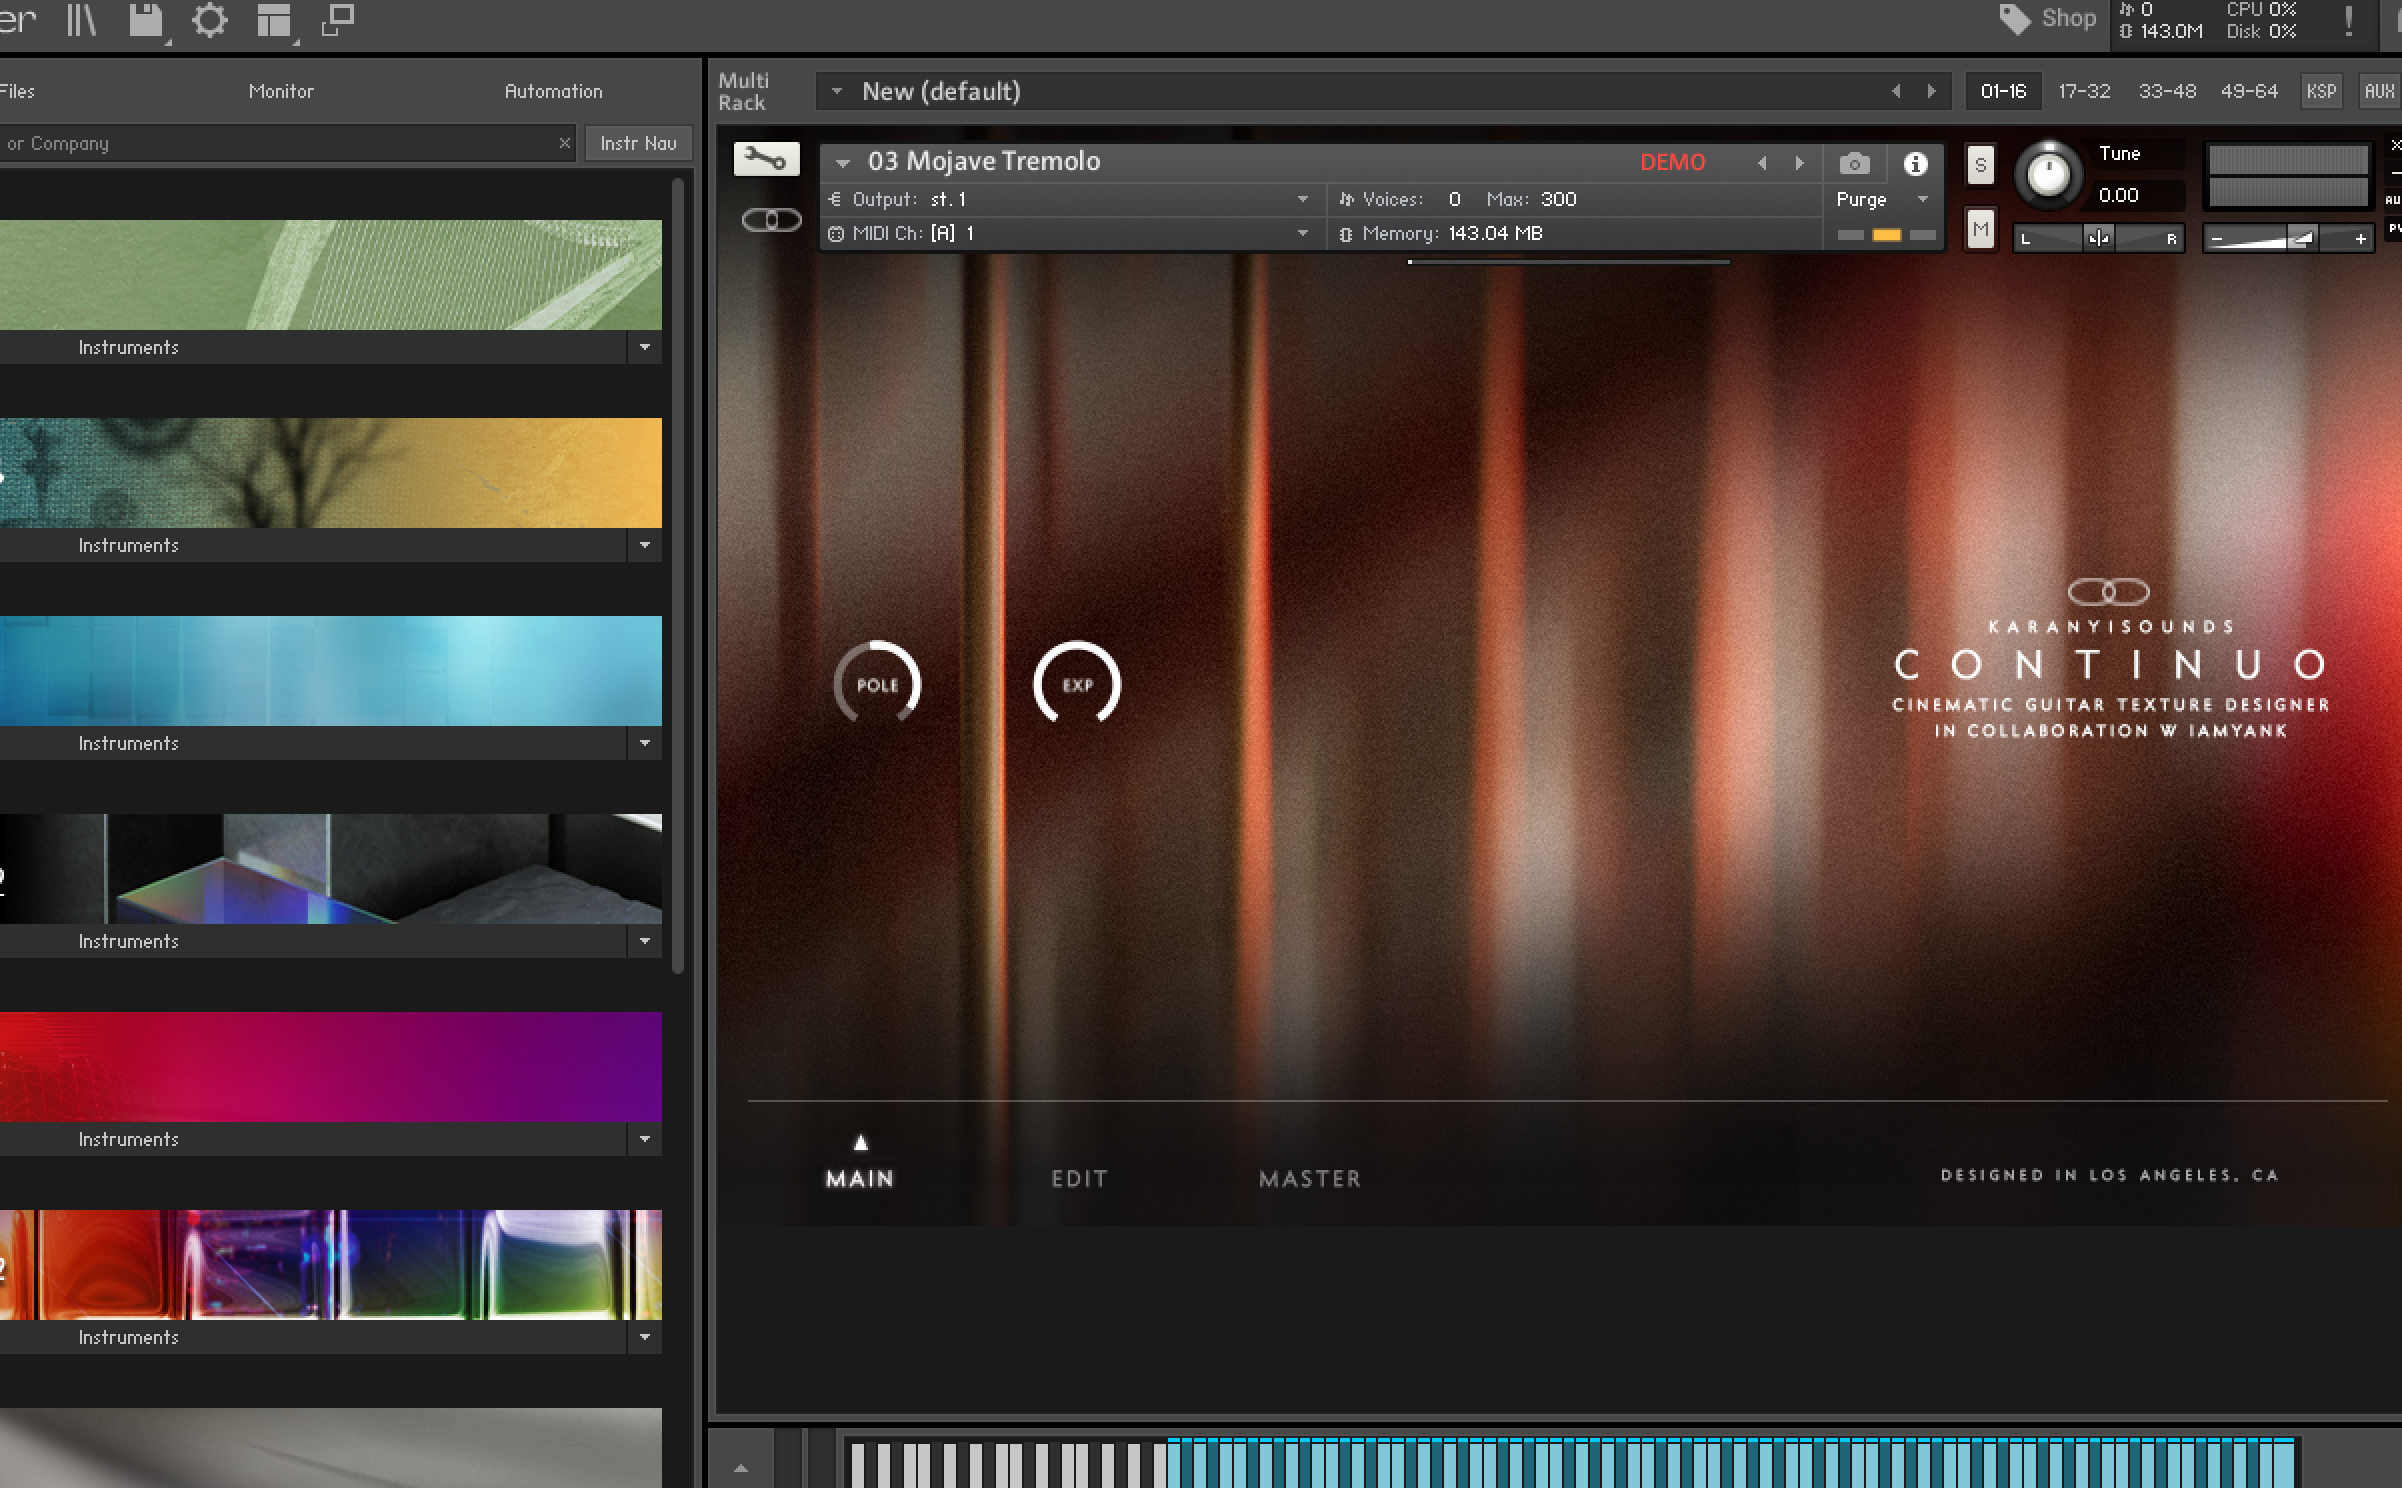
Task: Open options with the gear icon
Action: (x=209, y=21)
